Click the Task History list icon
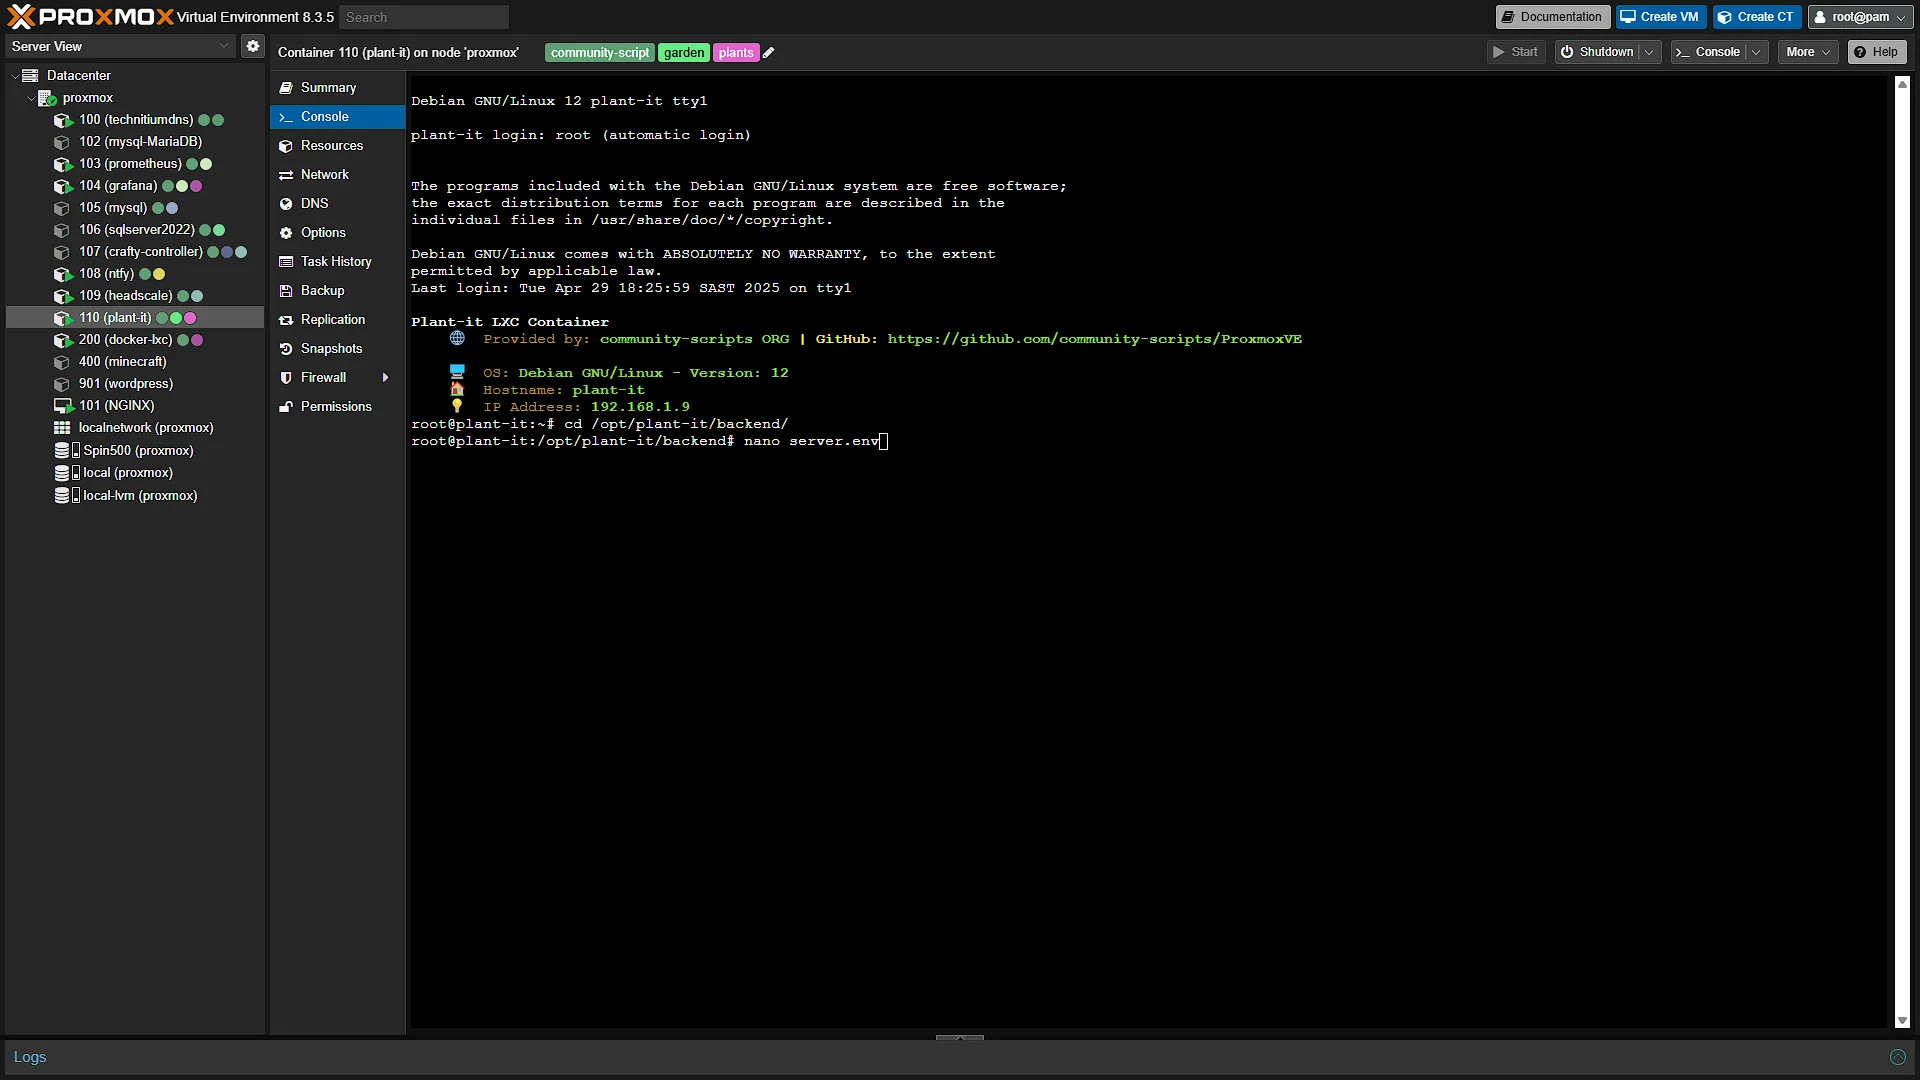This screenshot has width=1920, height=1080. (286, 262)
